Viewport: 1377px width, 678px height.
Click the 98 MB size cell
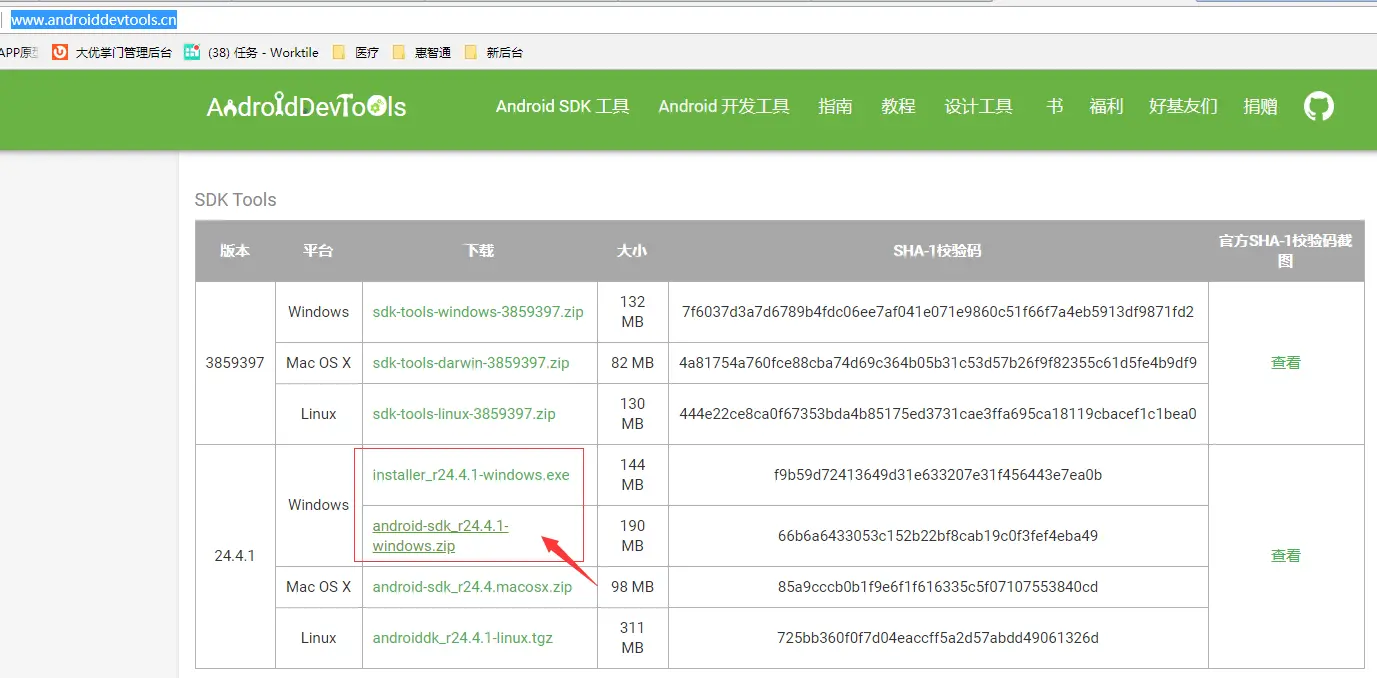point(632,587)
